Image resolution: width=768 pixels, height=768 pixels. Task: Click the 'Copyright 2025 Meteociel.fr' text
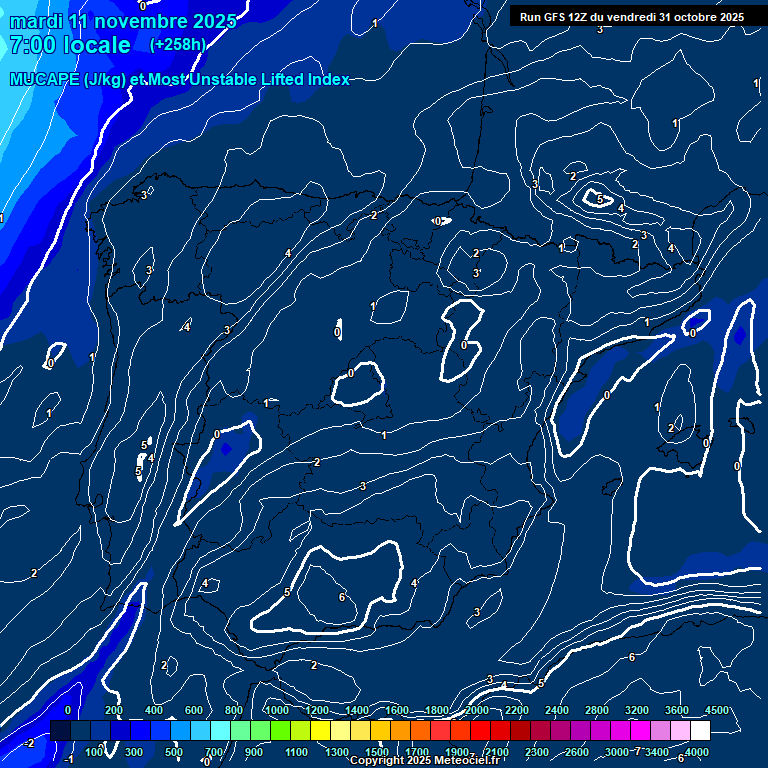coord(425,760)
